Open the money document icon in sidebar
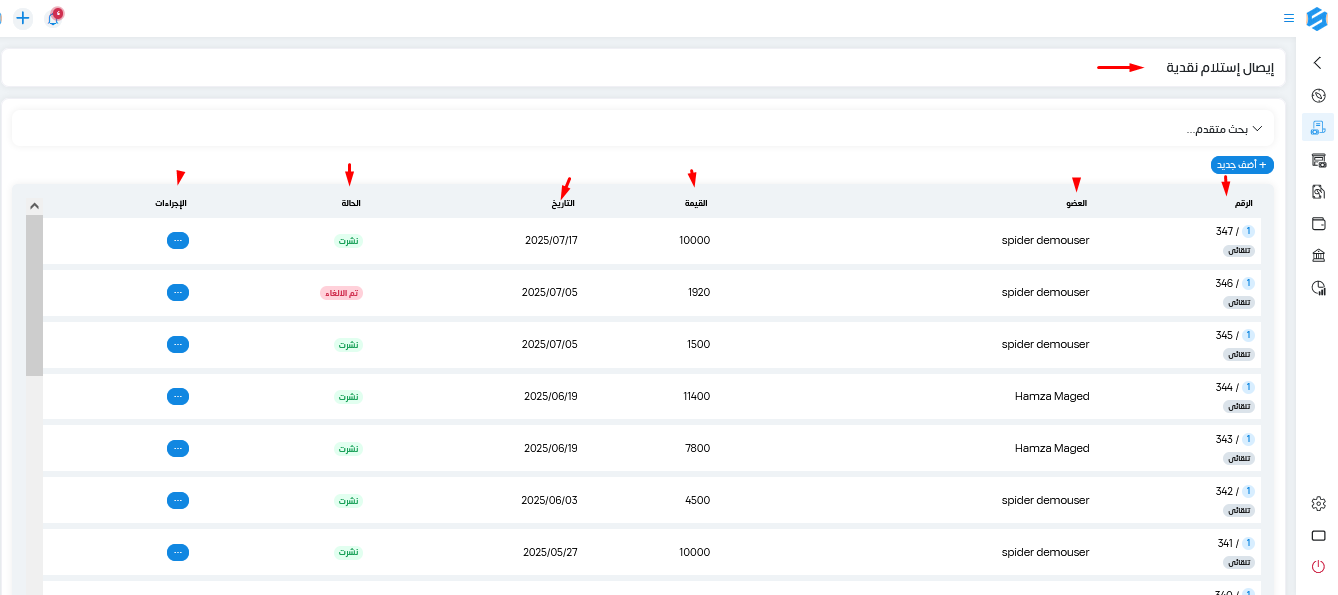1338x595 pixels. coord(1318,192)
